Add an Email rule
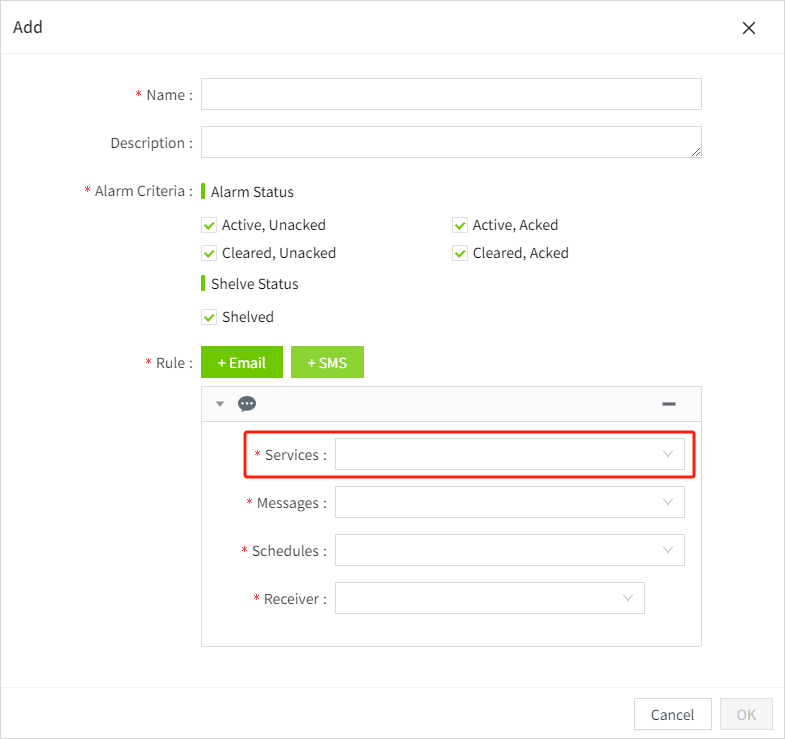Viewport: 785px width, 739px height. click(x=242, y=363)
